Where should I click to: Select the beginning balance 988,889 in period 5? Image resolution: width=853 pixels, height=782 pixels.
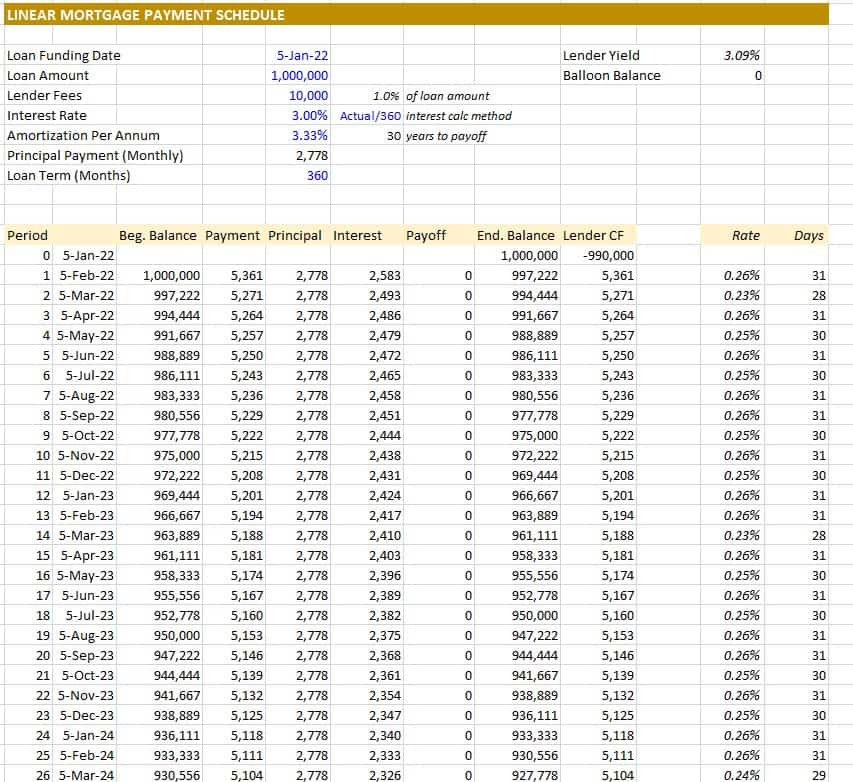(x=177, y=356)
